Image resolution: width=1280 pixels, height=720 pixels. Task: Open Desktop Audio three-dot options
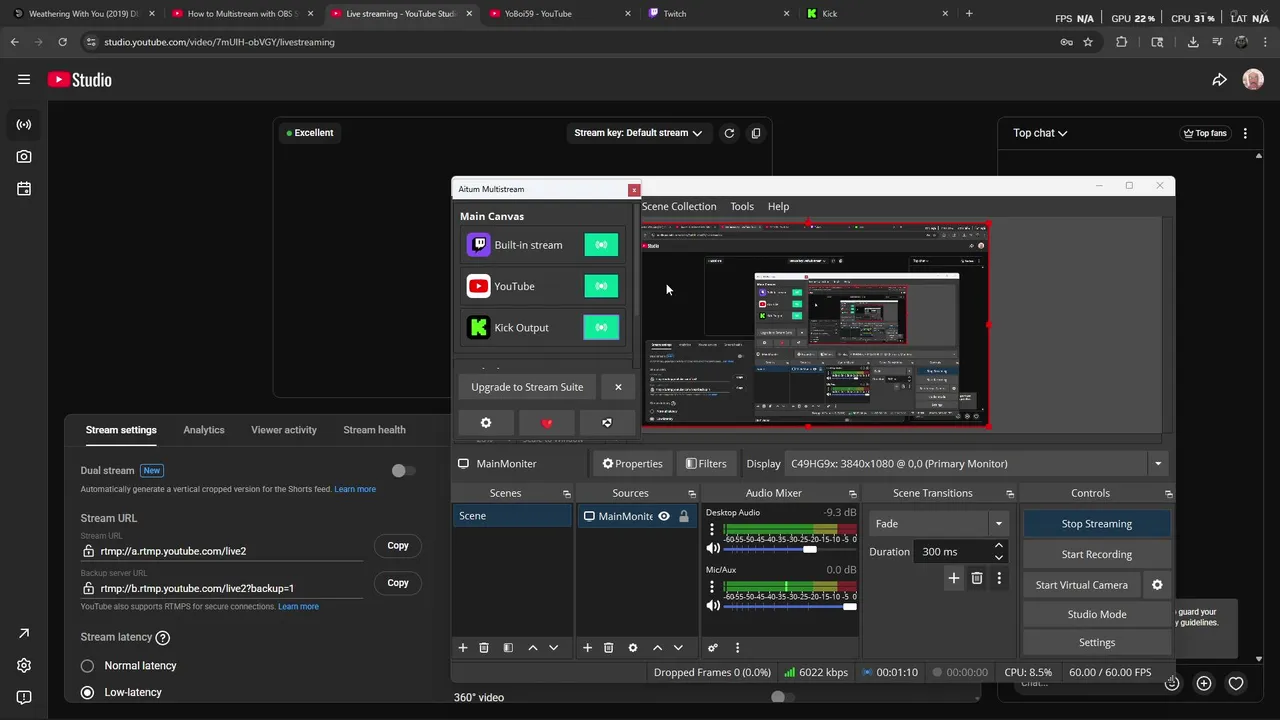click(712, 530)
